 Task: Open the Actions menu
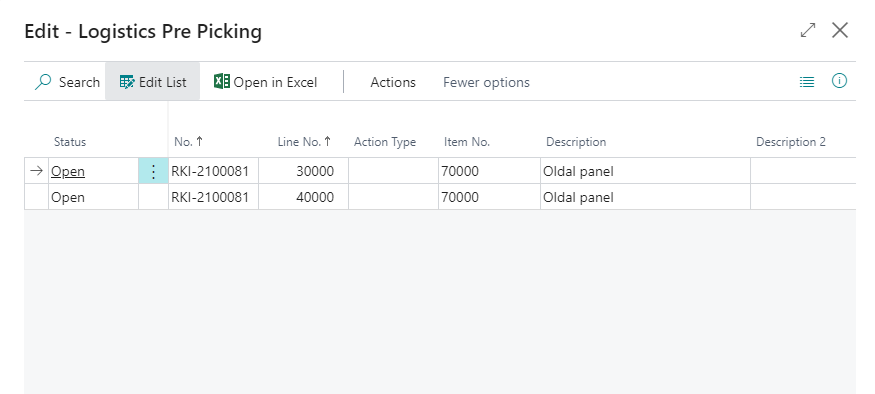pyautogui.click(x=393, y=82)
